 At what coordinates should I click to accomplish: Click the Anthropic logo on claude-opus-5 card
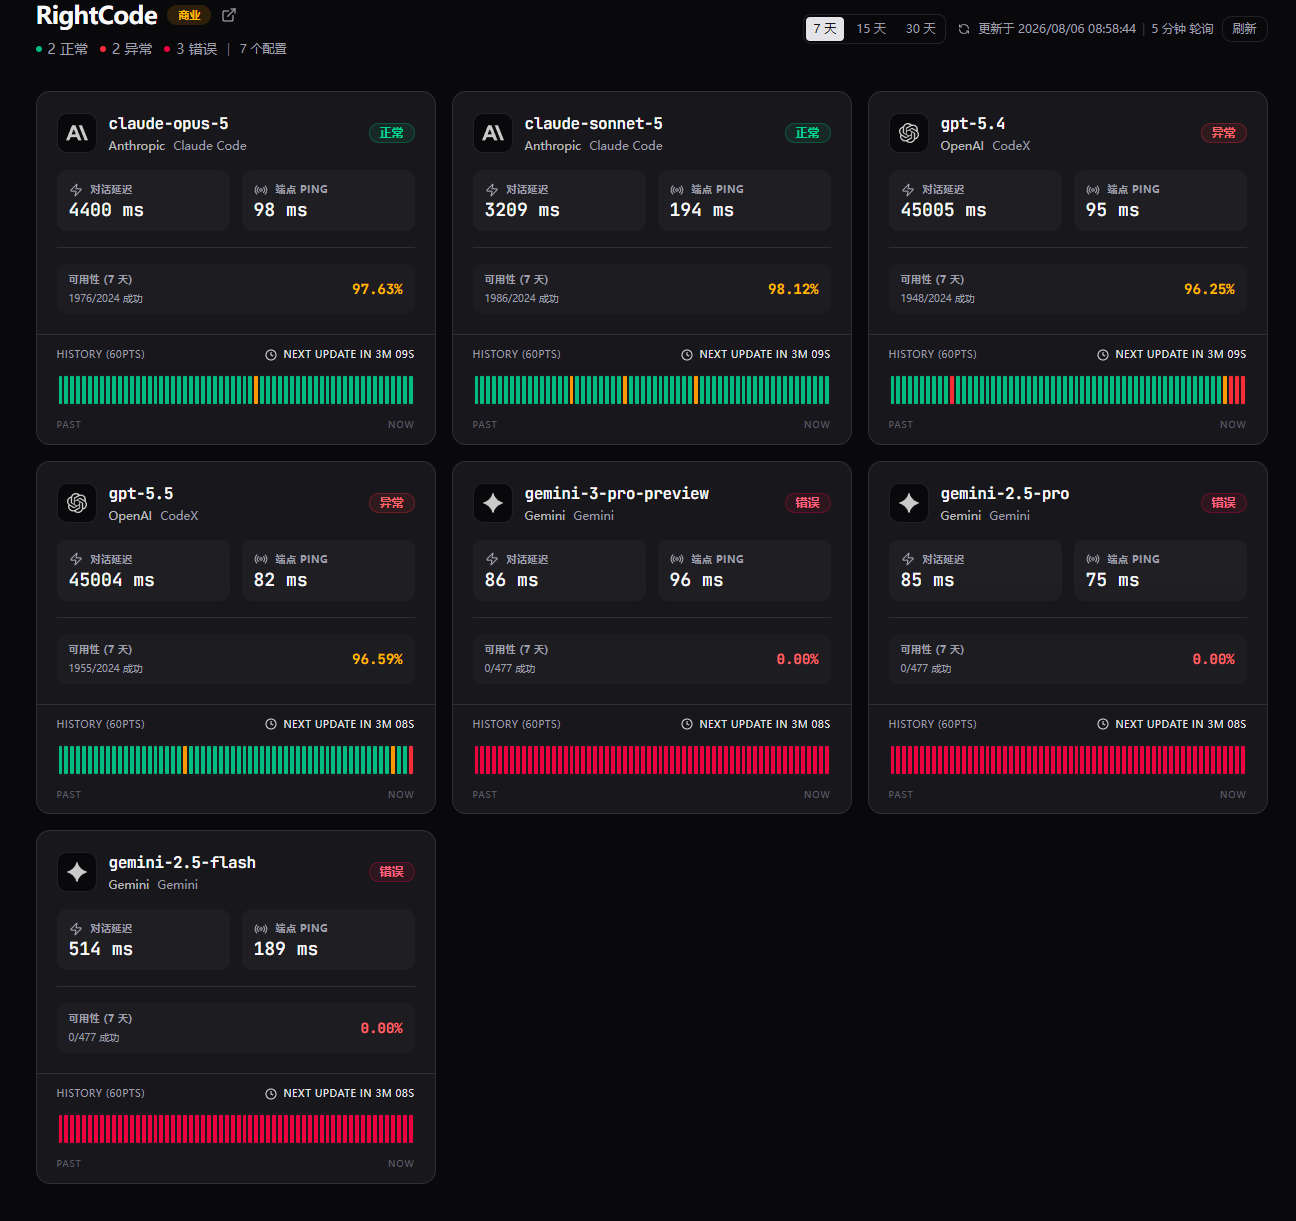pyautogui.click(x=77, y=133)
